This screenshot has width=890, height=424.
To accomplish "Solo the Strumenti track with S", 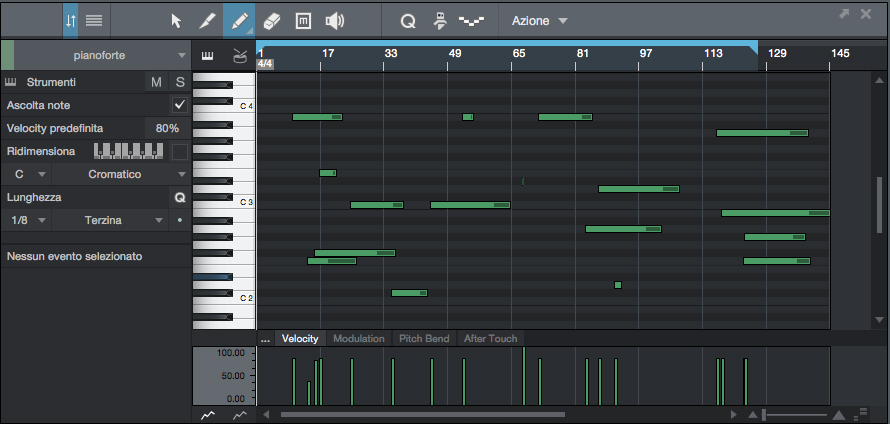I will [x=180, y=82].
